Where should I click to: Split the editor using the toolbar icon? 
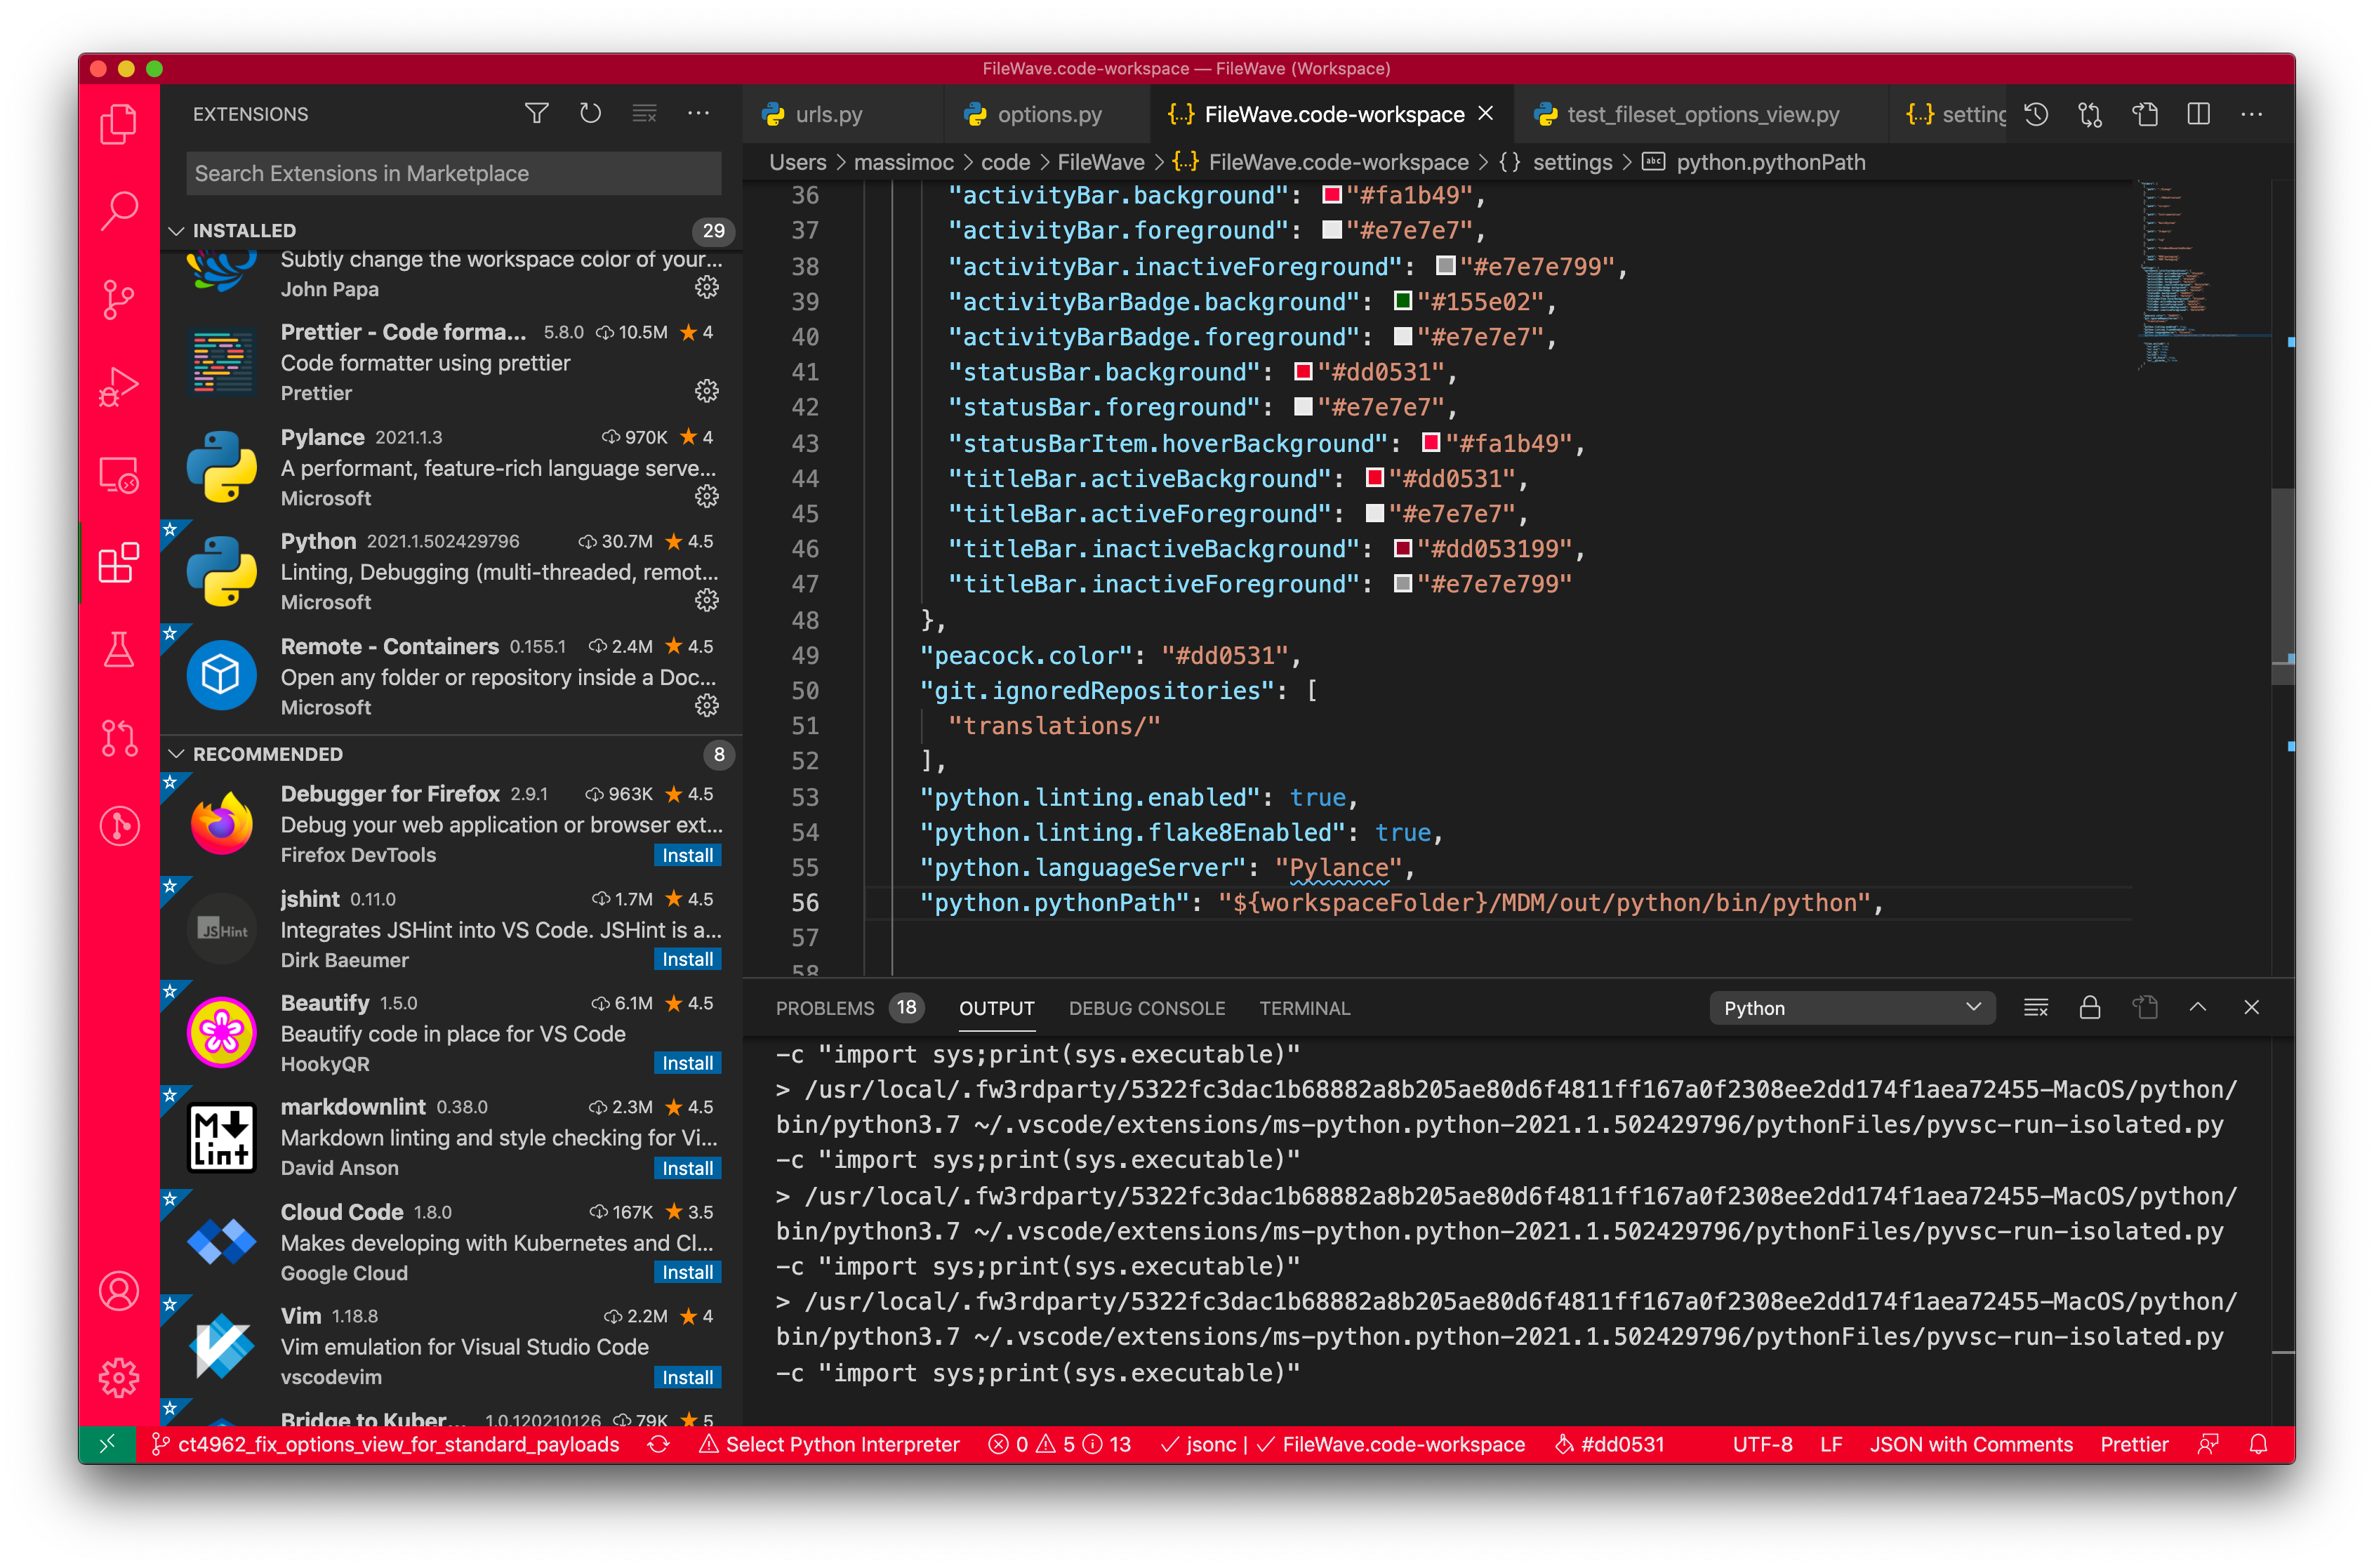[x=2199, y=114]
